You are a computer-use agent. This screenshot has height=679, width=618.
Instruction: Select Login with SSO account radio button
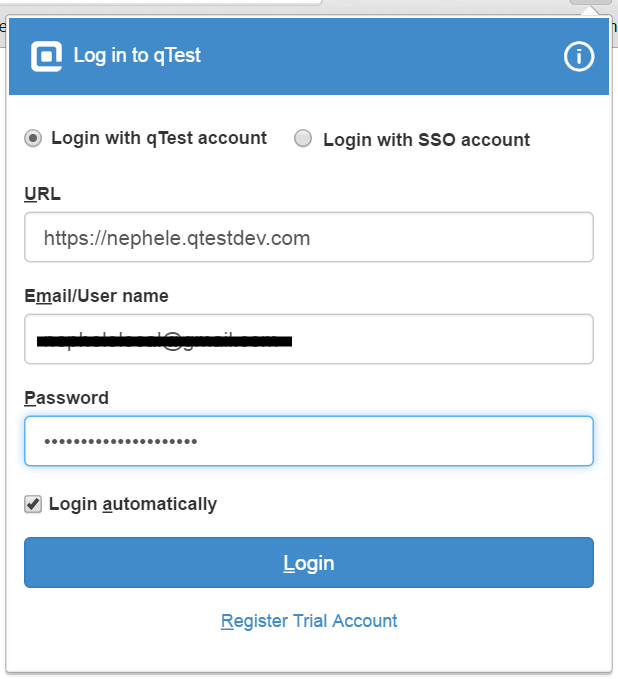303,139
